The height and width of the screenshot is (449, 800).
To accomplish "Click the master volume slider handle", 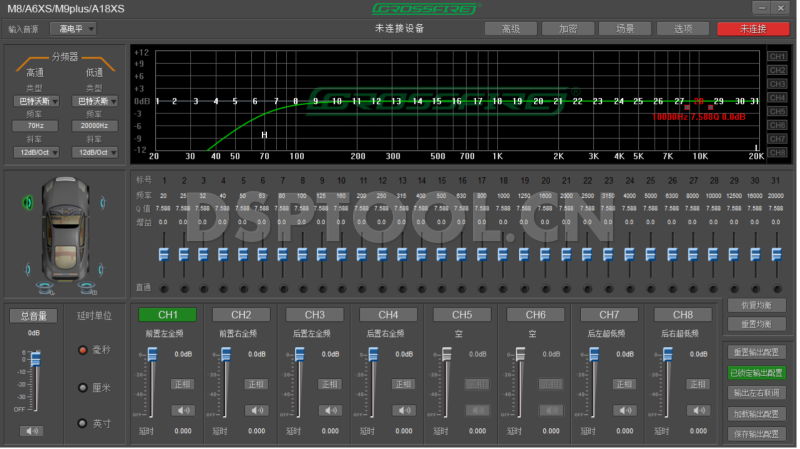I will pos(35,358).
